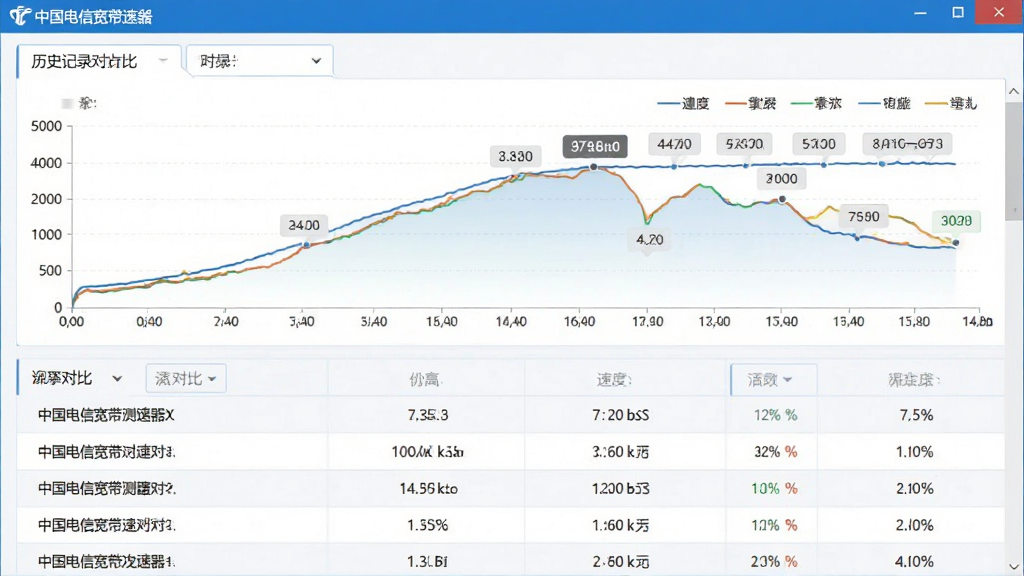Click the scroll down arrow on right scrollbar

[1014, 566]
